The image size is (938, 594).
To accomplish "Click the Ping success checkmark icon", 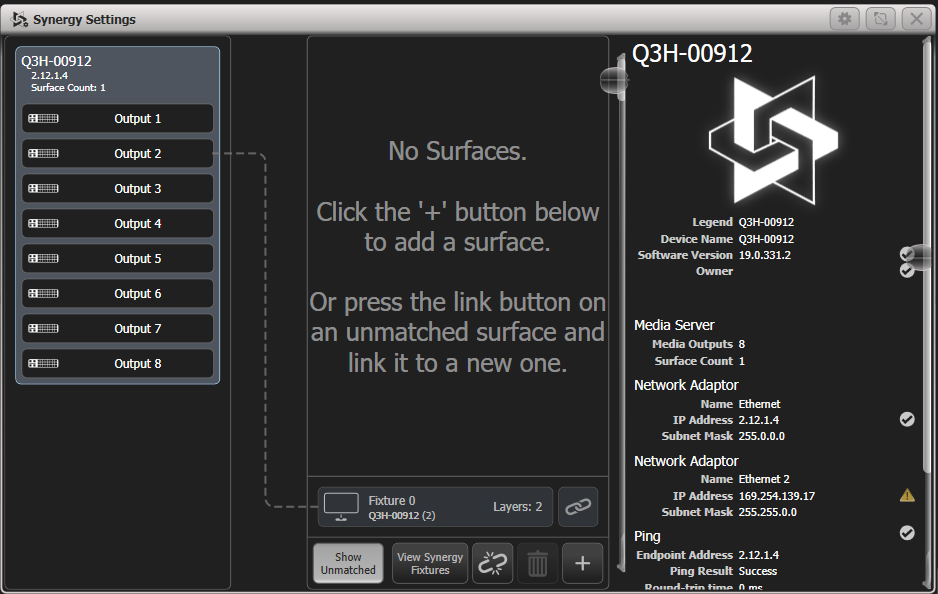I will click(x=907, y=535).
